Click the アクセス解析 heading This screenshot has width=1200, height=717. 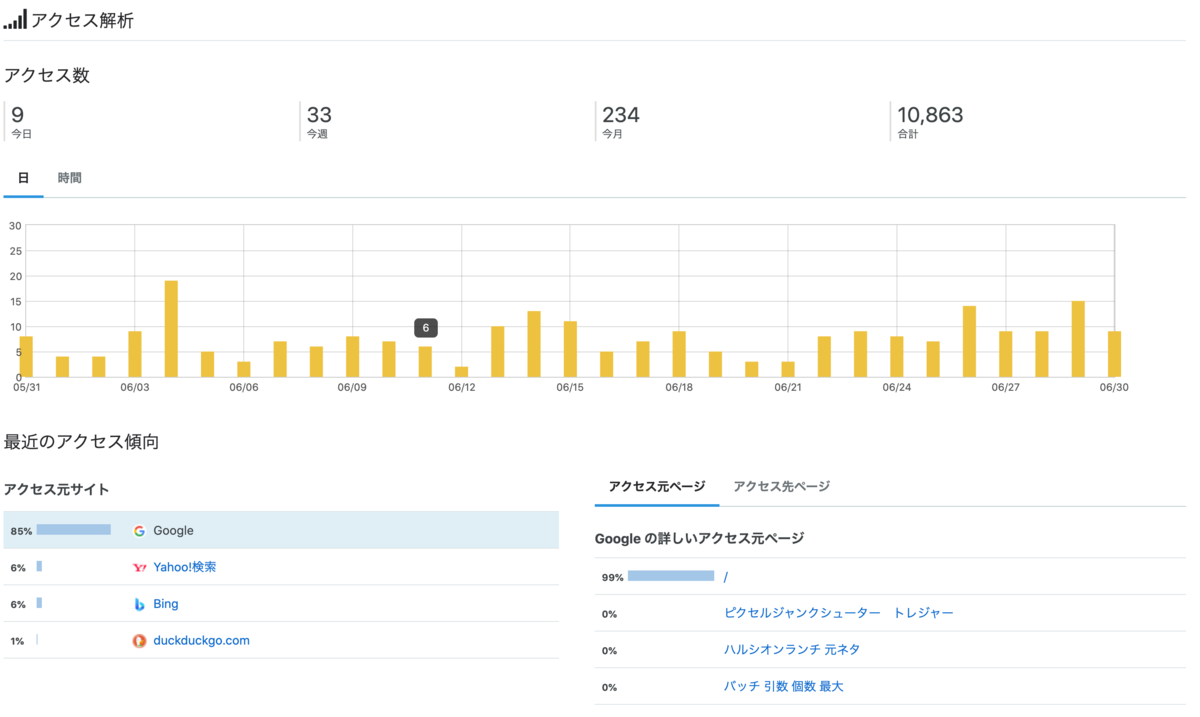point(82,20)
